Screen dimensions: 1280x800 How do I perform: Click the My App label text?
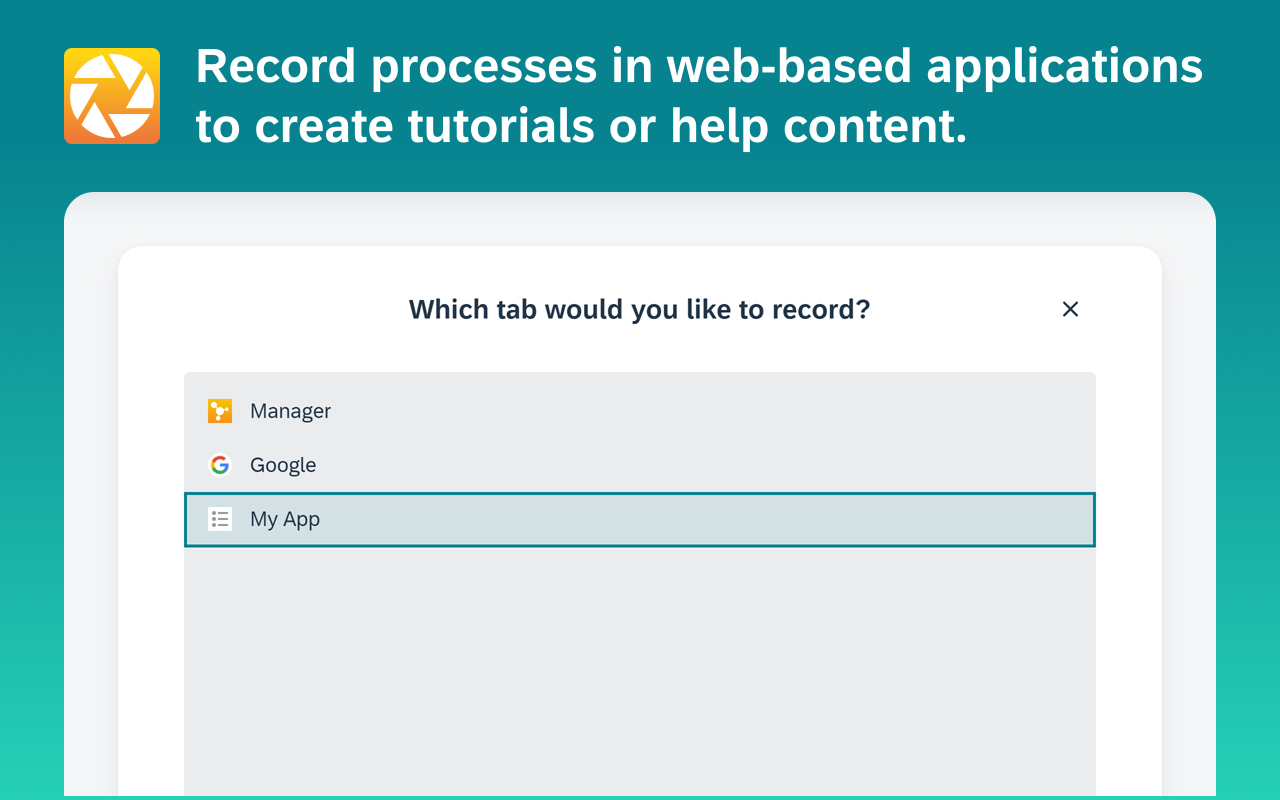pos(284,519)
